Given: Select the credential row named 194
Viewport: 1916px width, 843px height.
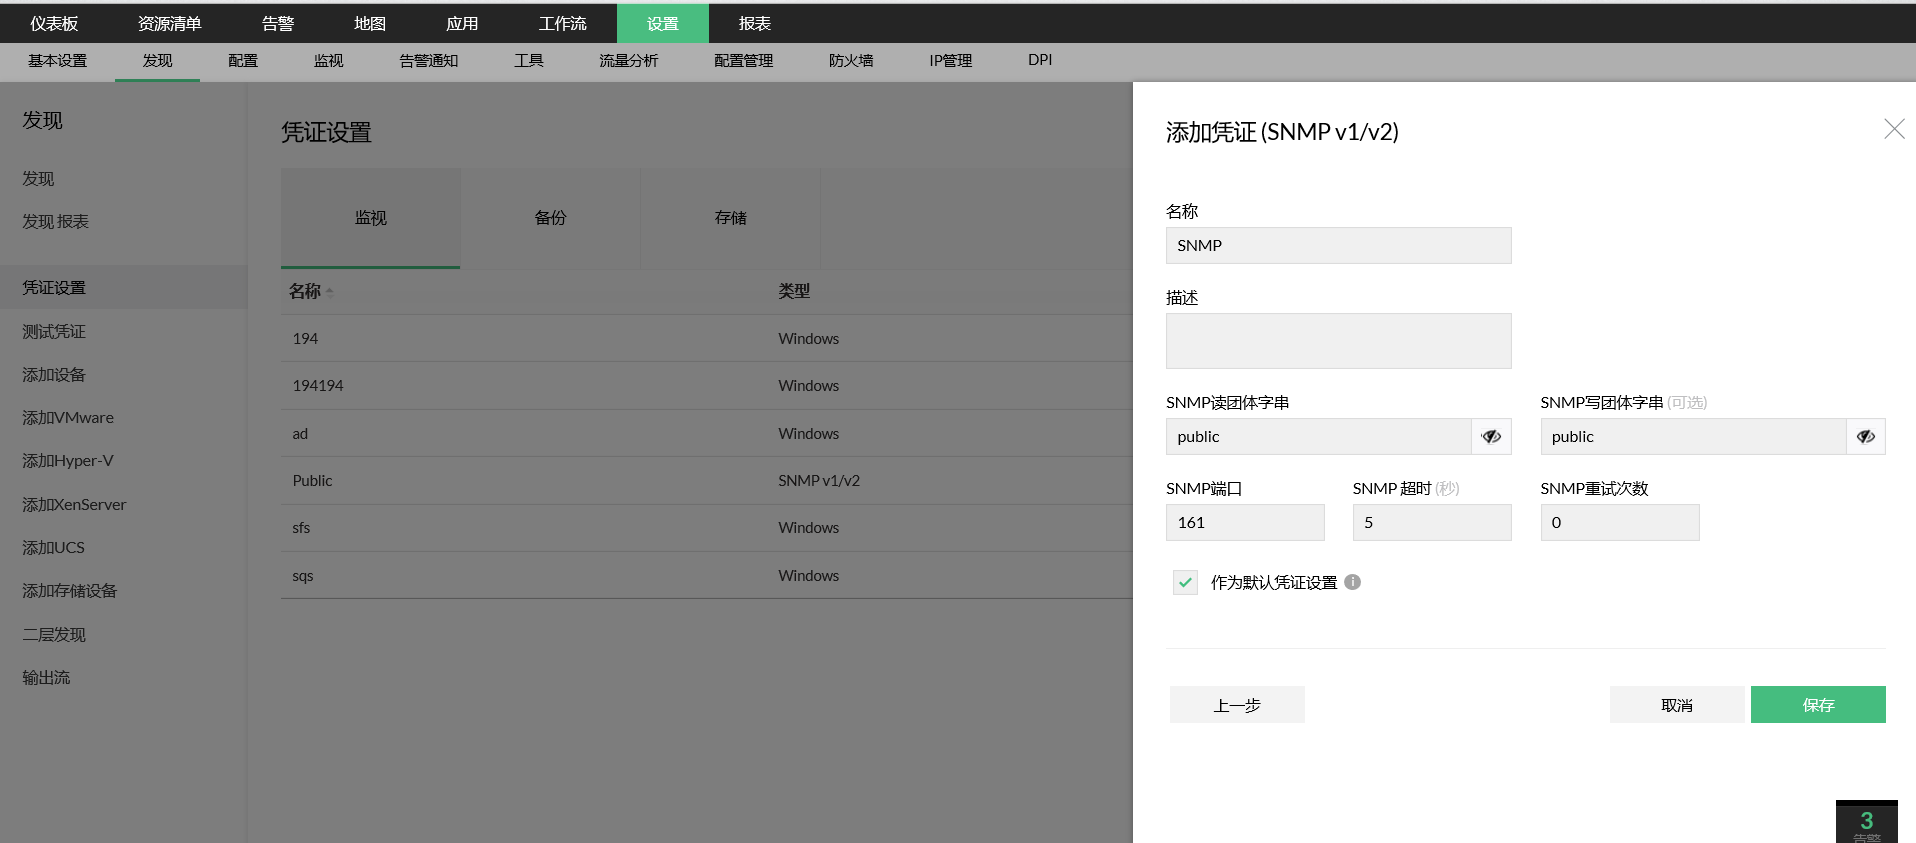Looking at the screenshot, I should [706, 339].
